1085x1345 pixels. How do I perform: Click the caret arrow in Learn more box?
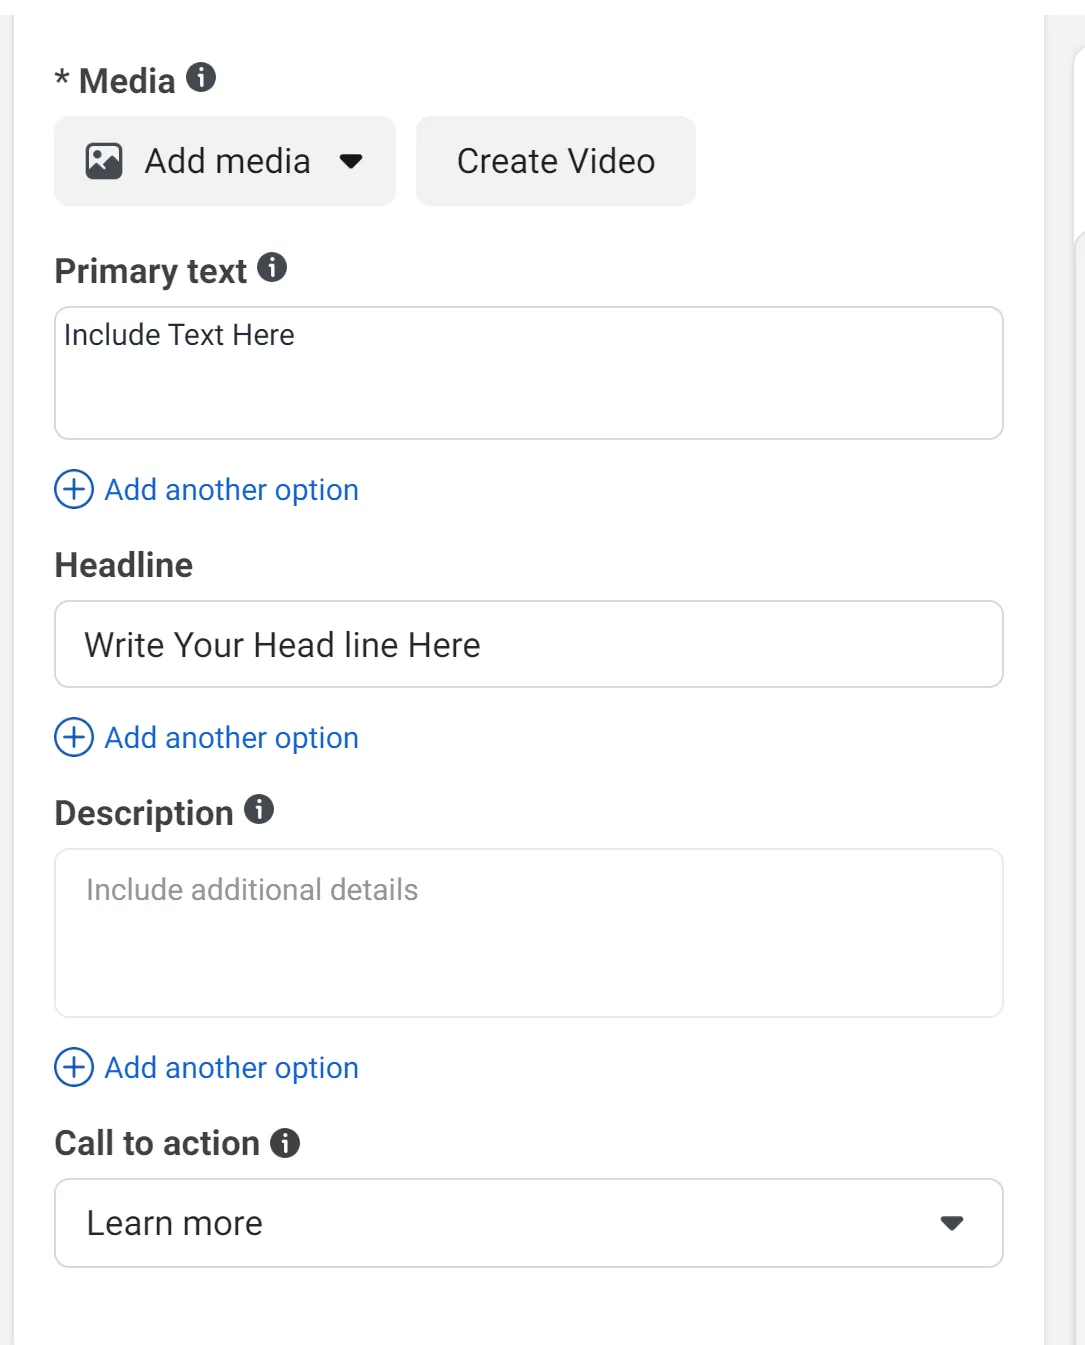952,1223
